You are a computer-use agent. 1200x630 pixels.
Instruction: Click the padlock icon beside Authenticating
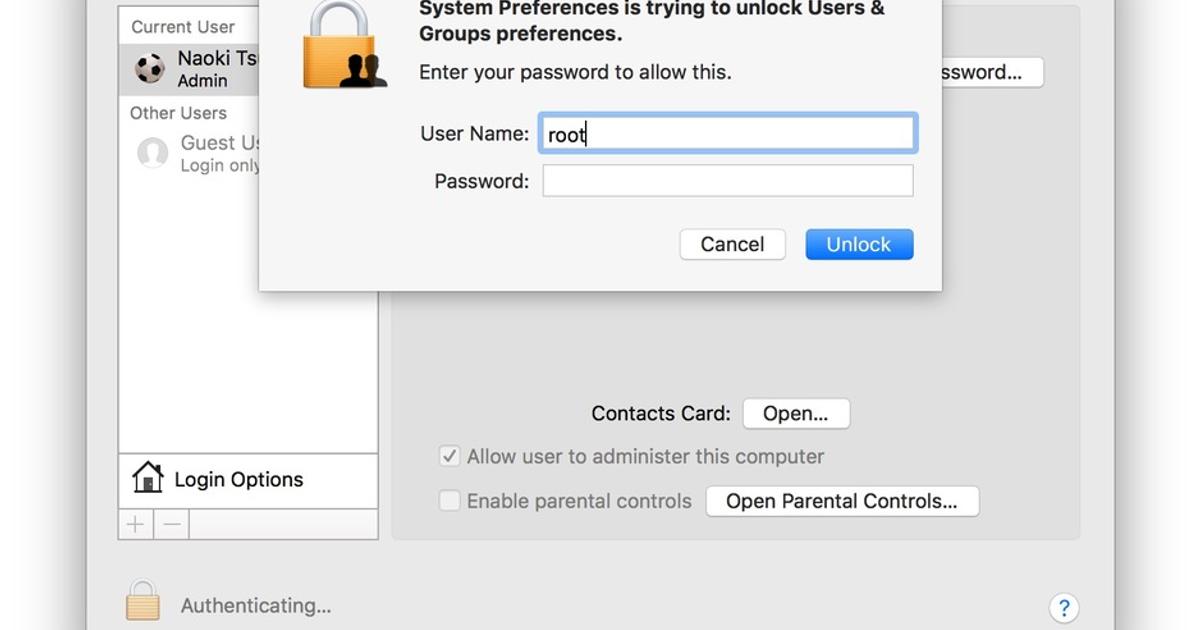tap(143, 601)
